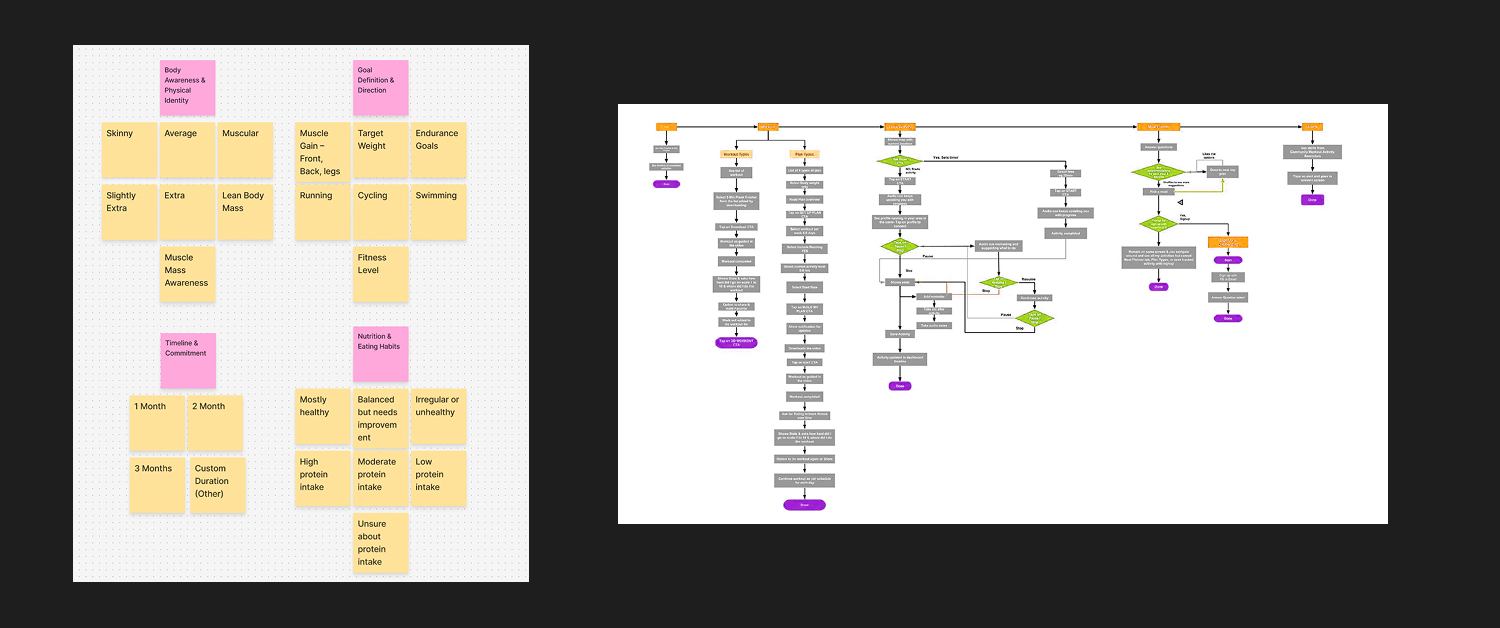Select the Skinny sticky note
This screenshot has height=628, width=1500.
[x=129, y=150]
